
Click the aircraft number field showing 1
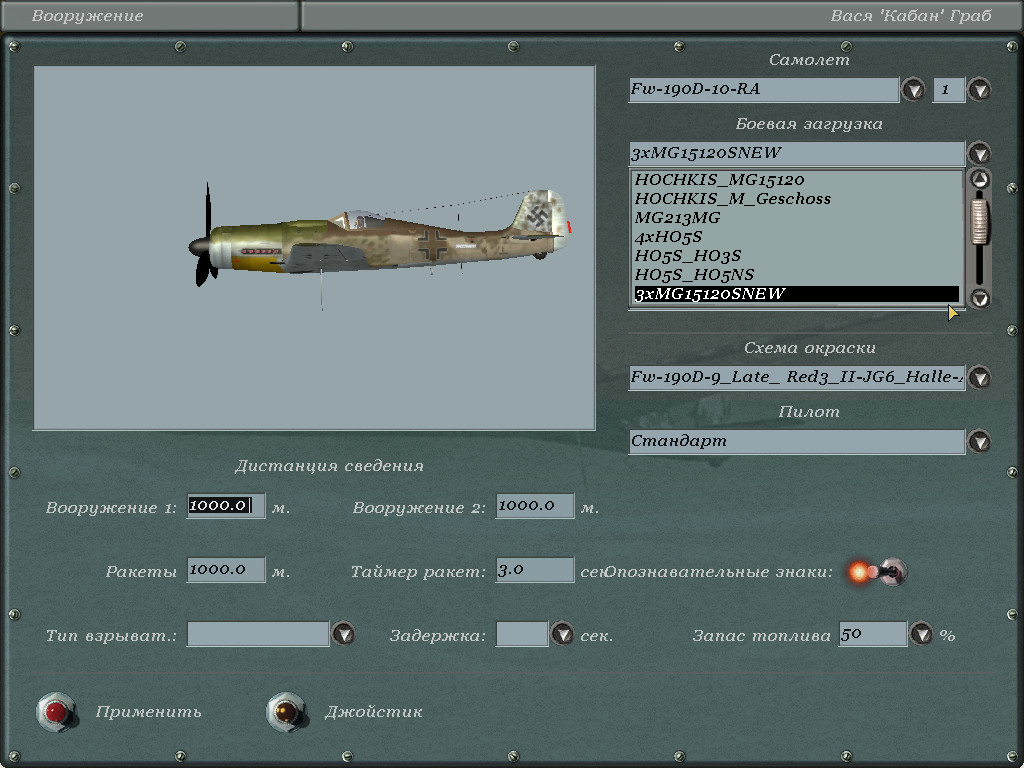[949, 89]
